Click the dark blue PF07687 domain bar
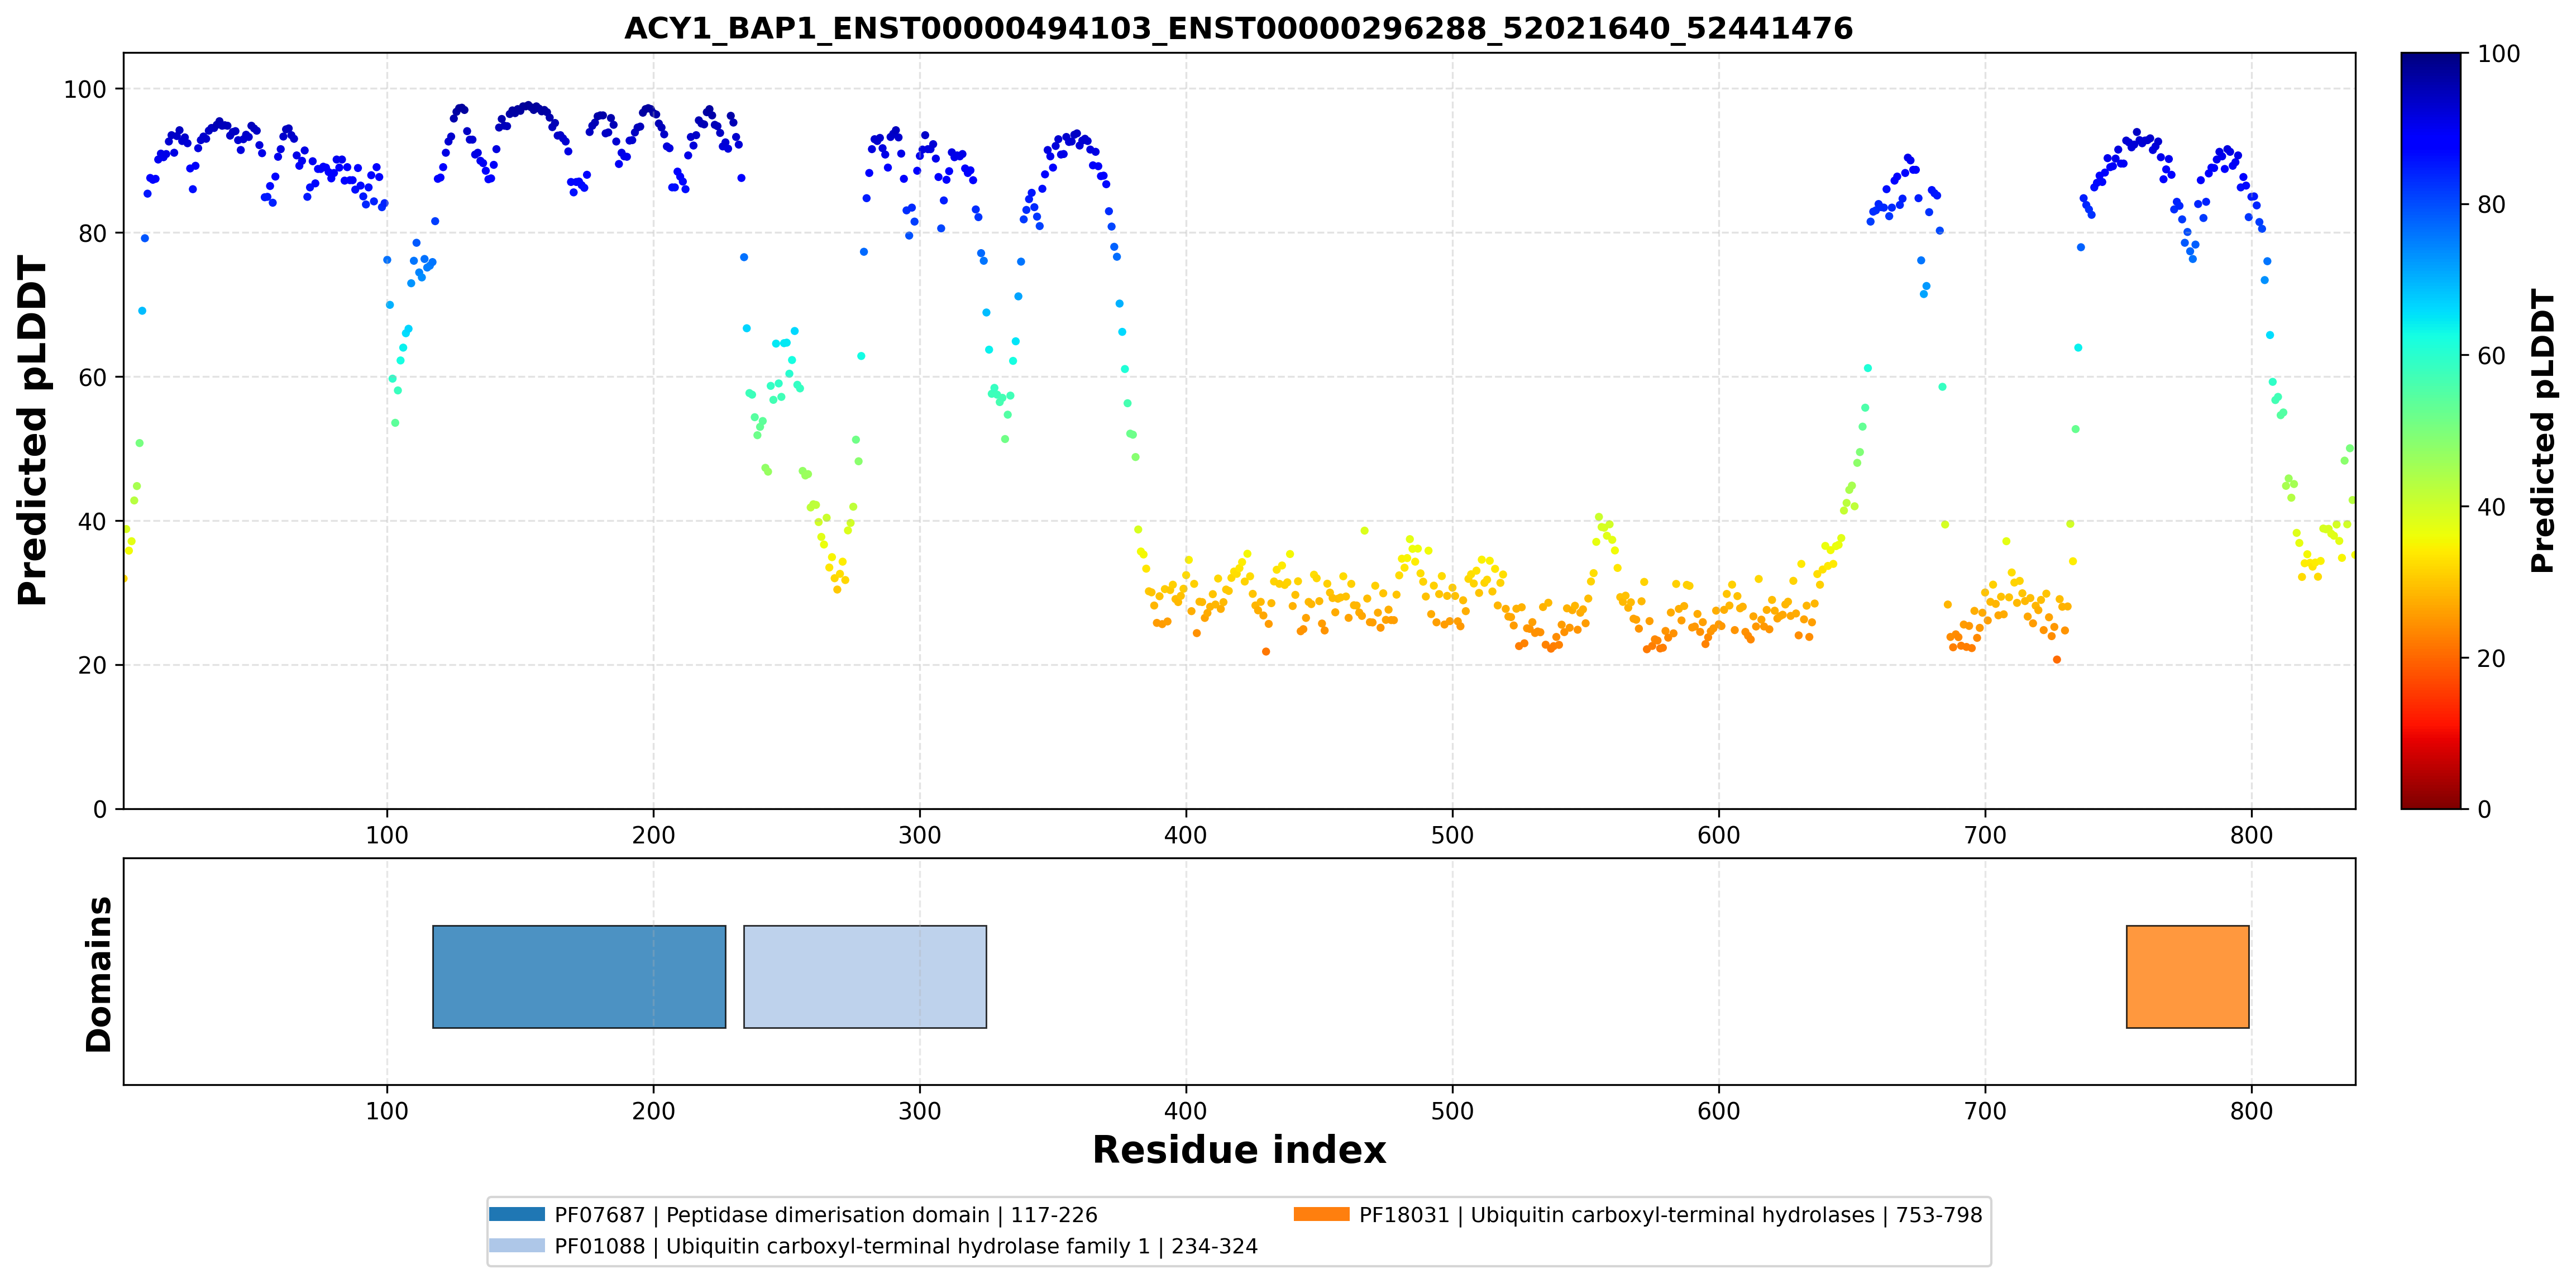 [579, 976]
